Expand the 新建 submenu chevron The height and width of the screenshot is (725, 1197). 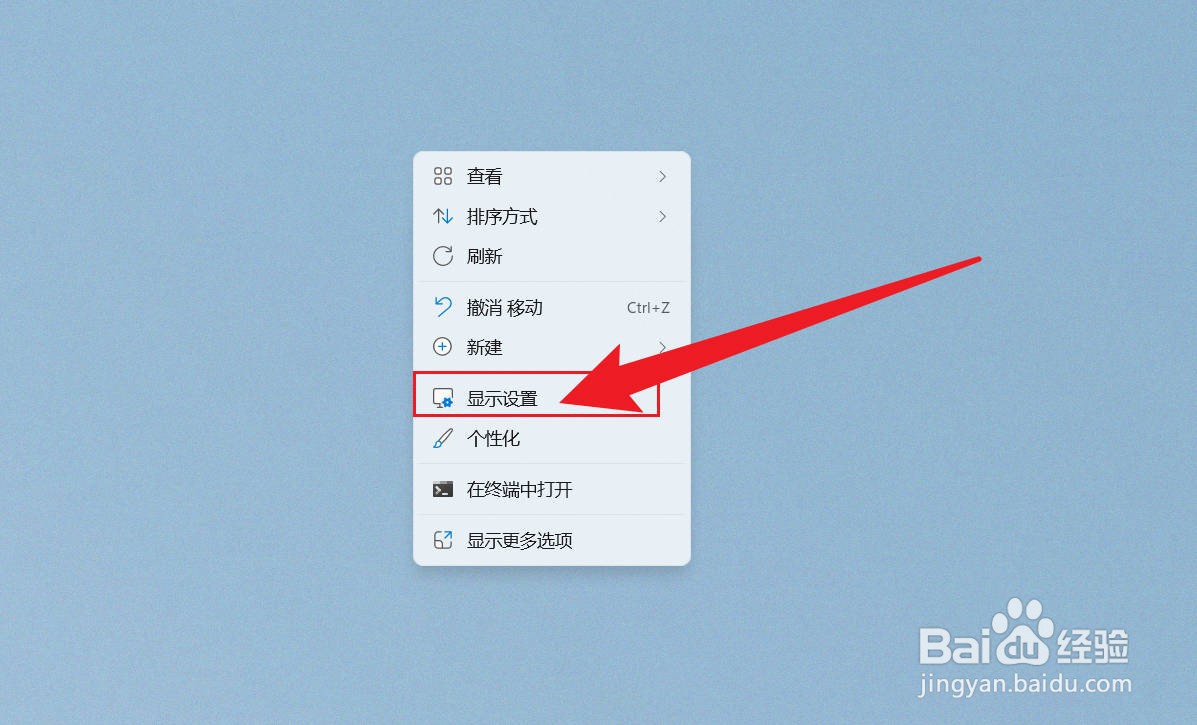point(662,347)
